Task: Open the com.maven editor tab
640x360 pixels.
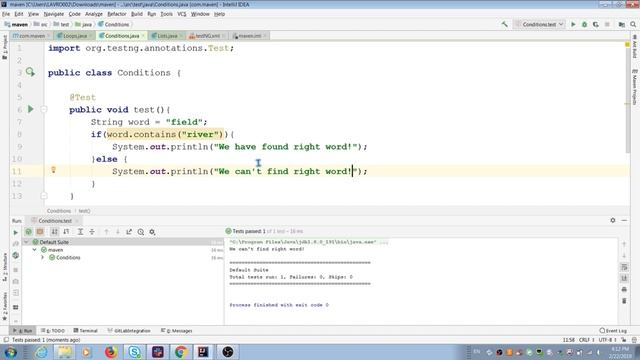Action: [x=31, y=36]
